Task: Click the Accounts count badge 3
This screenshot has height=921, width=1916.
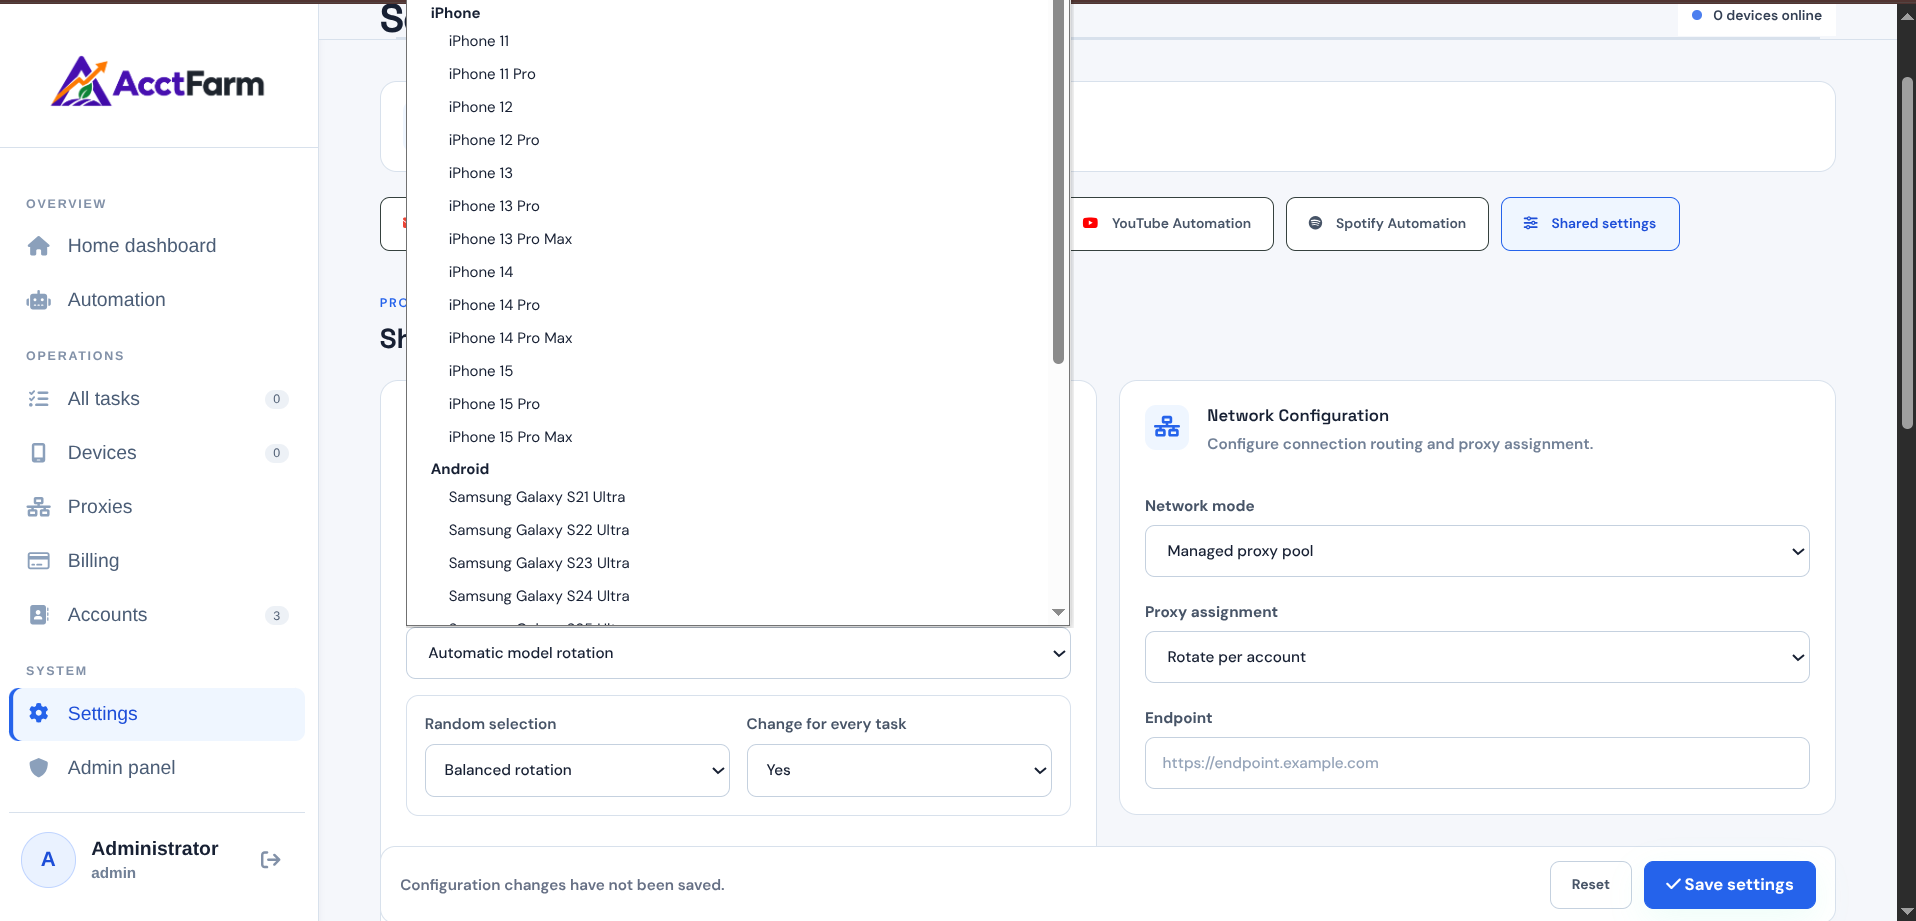Action: (x=277, y=615)
